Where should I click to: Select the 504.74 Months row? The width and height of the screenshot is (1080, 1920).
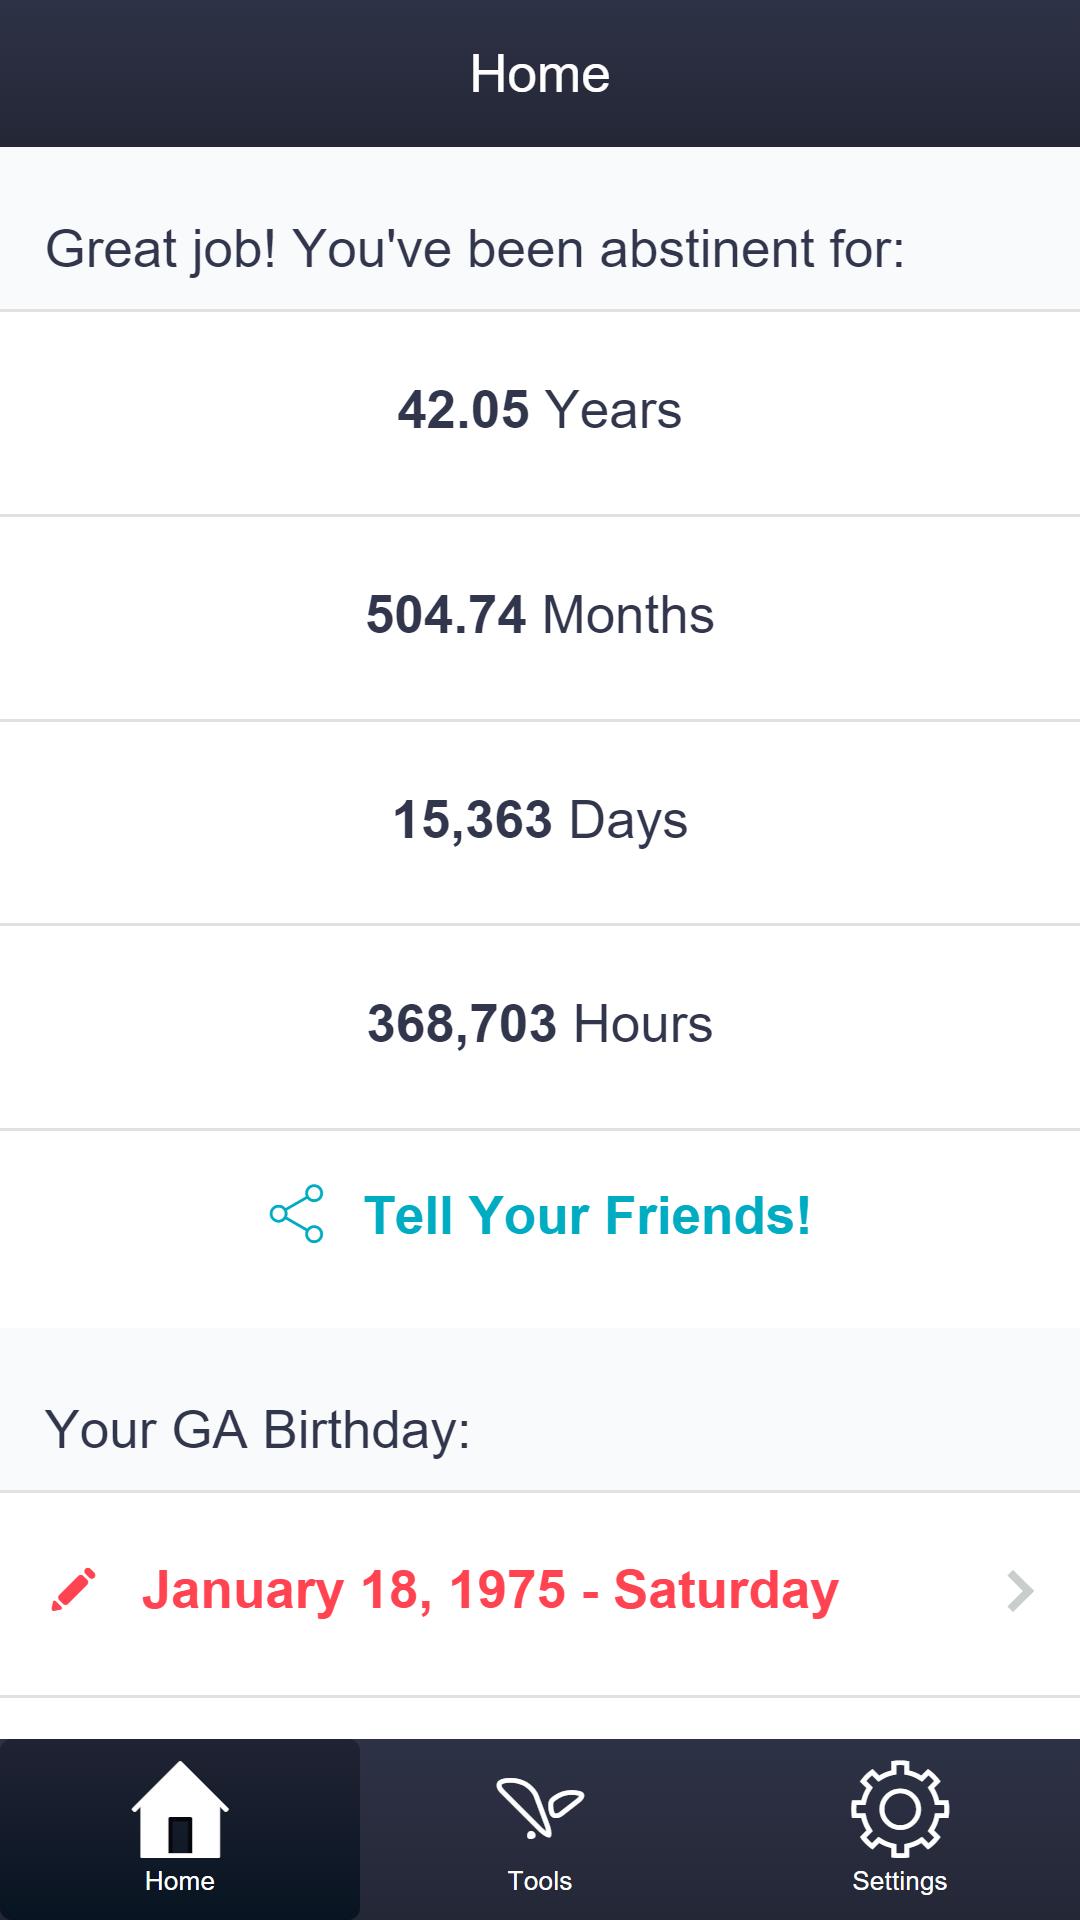(x=540, y=616)
